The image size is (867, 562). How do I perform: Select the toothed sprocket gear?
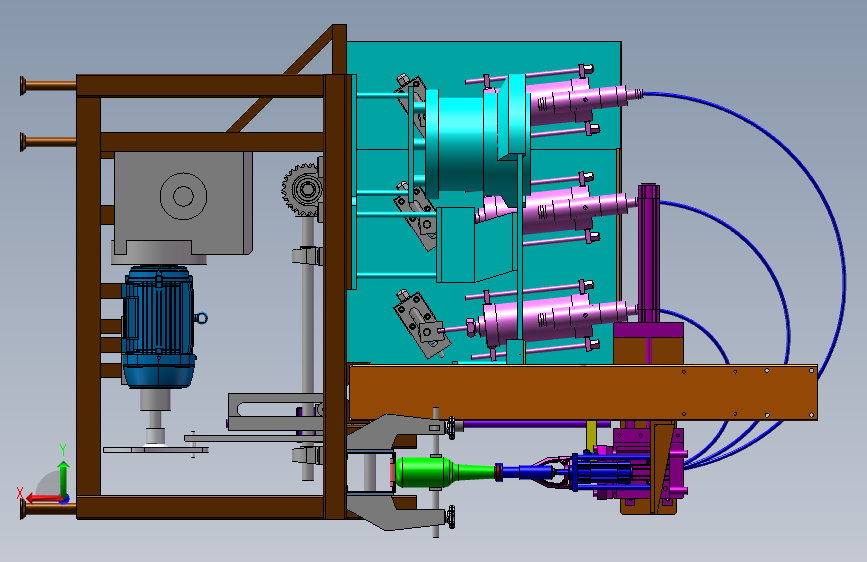coord(302,190)
